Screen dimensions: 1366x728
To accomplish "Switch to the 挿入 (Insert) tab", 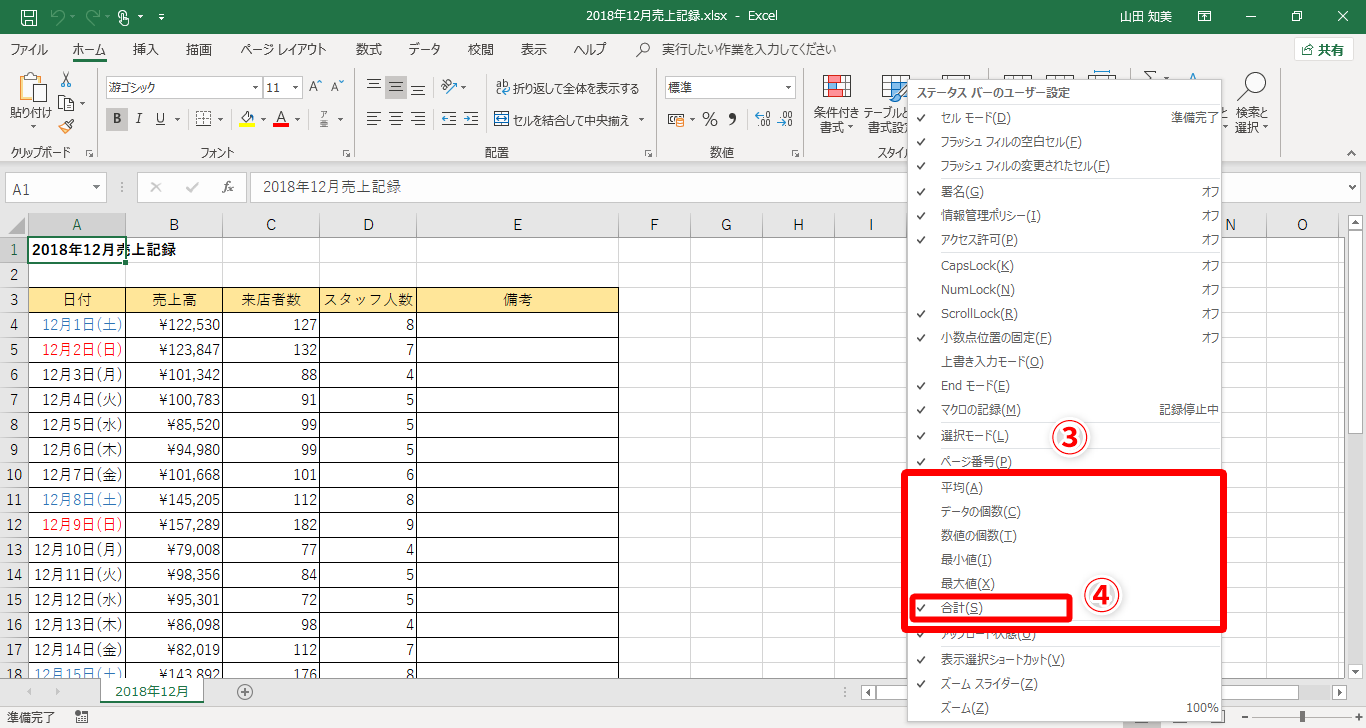I will click(146, 49).
